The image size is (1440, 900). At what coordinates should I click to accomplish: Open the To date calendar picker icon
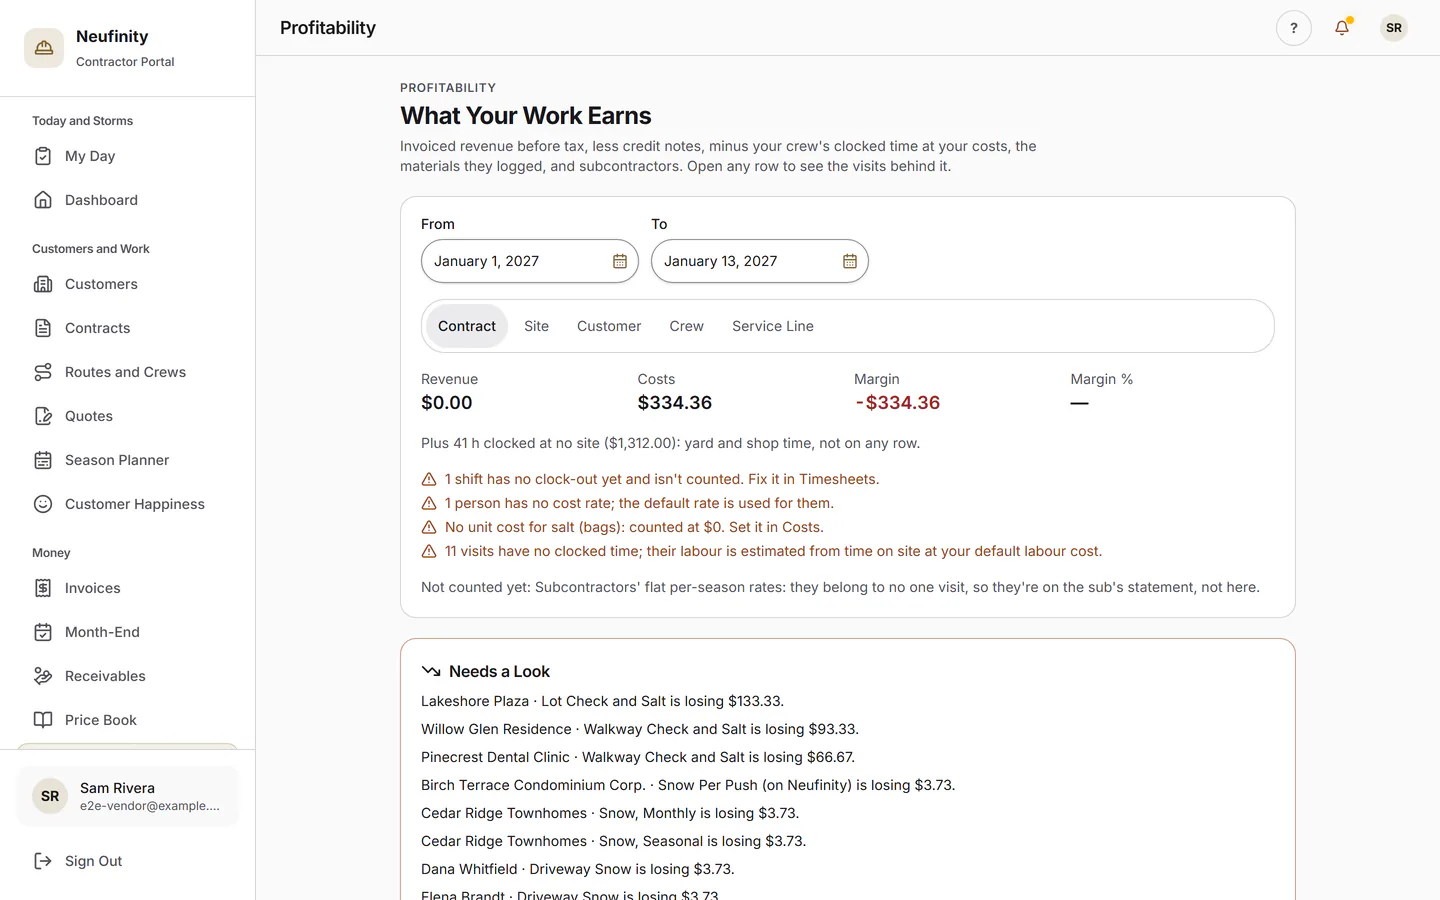point(850,261)
